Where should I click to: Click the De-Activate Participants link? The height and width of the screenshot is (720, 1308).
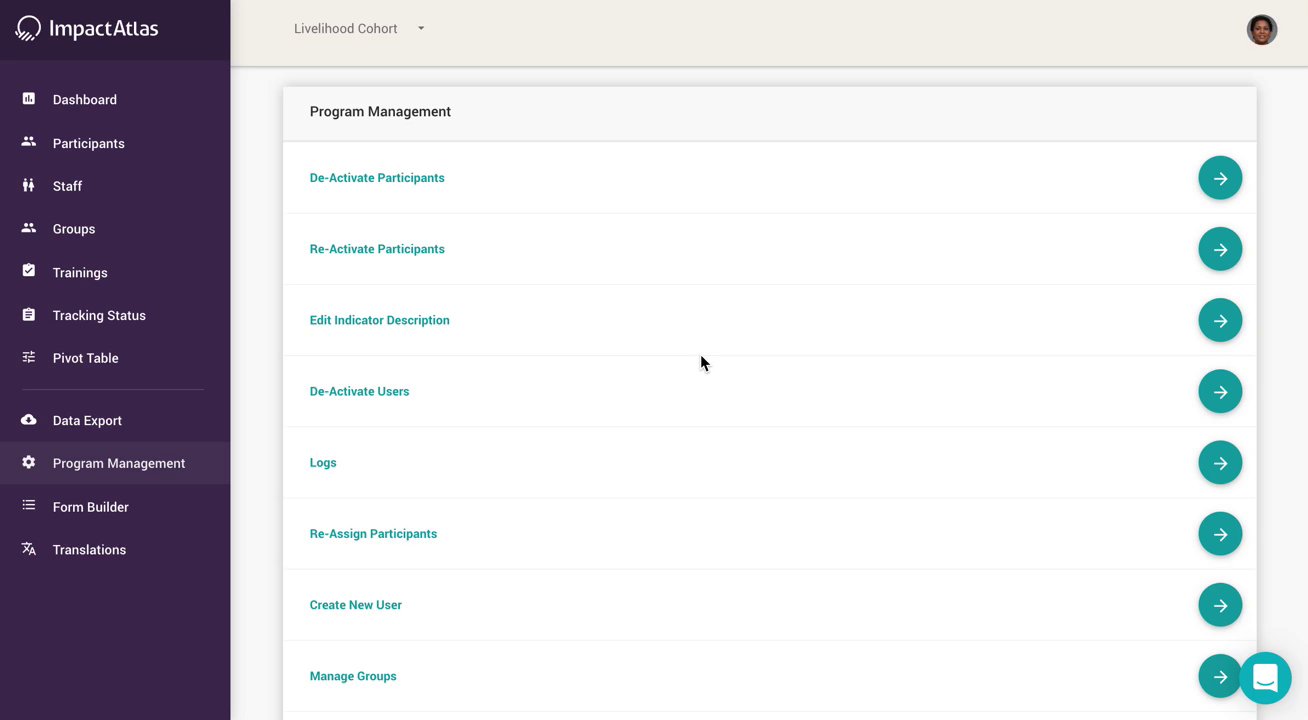tap(377, 178)
